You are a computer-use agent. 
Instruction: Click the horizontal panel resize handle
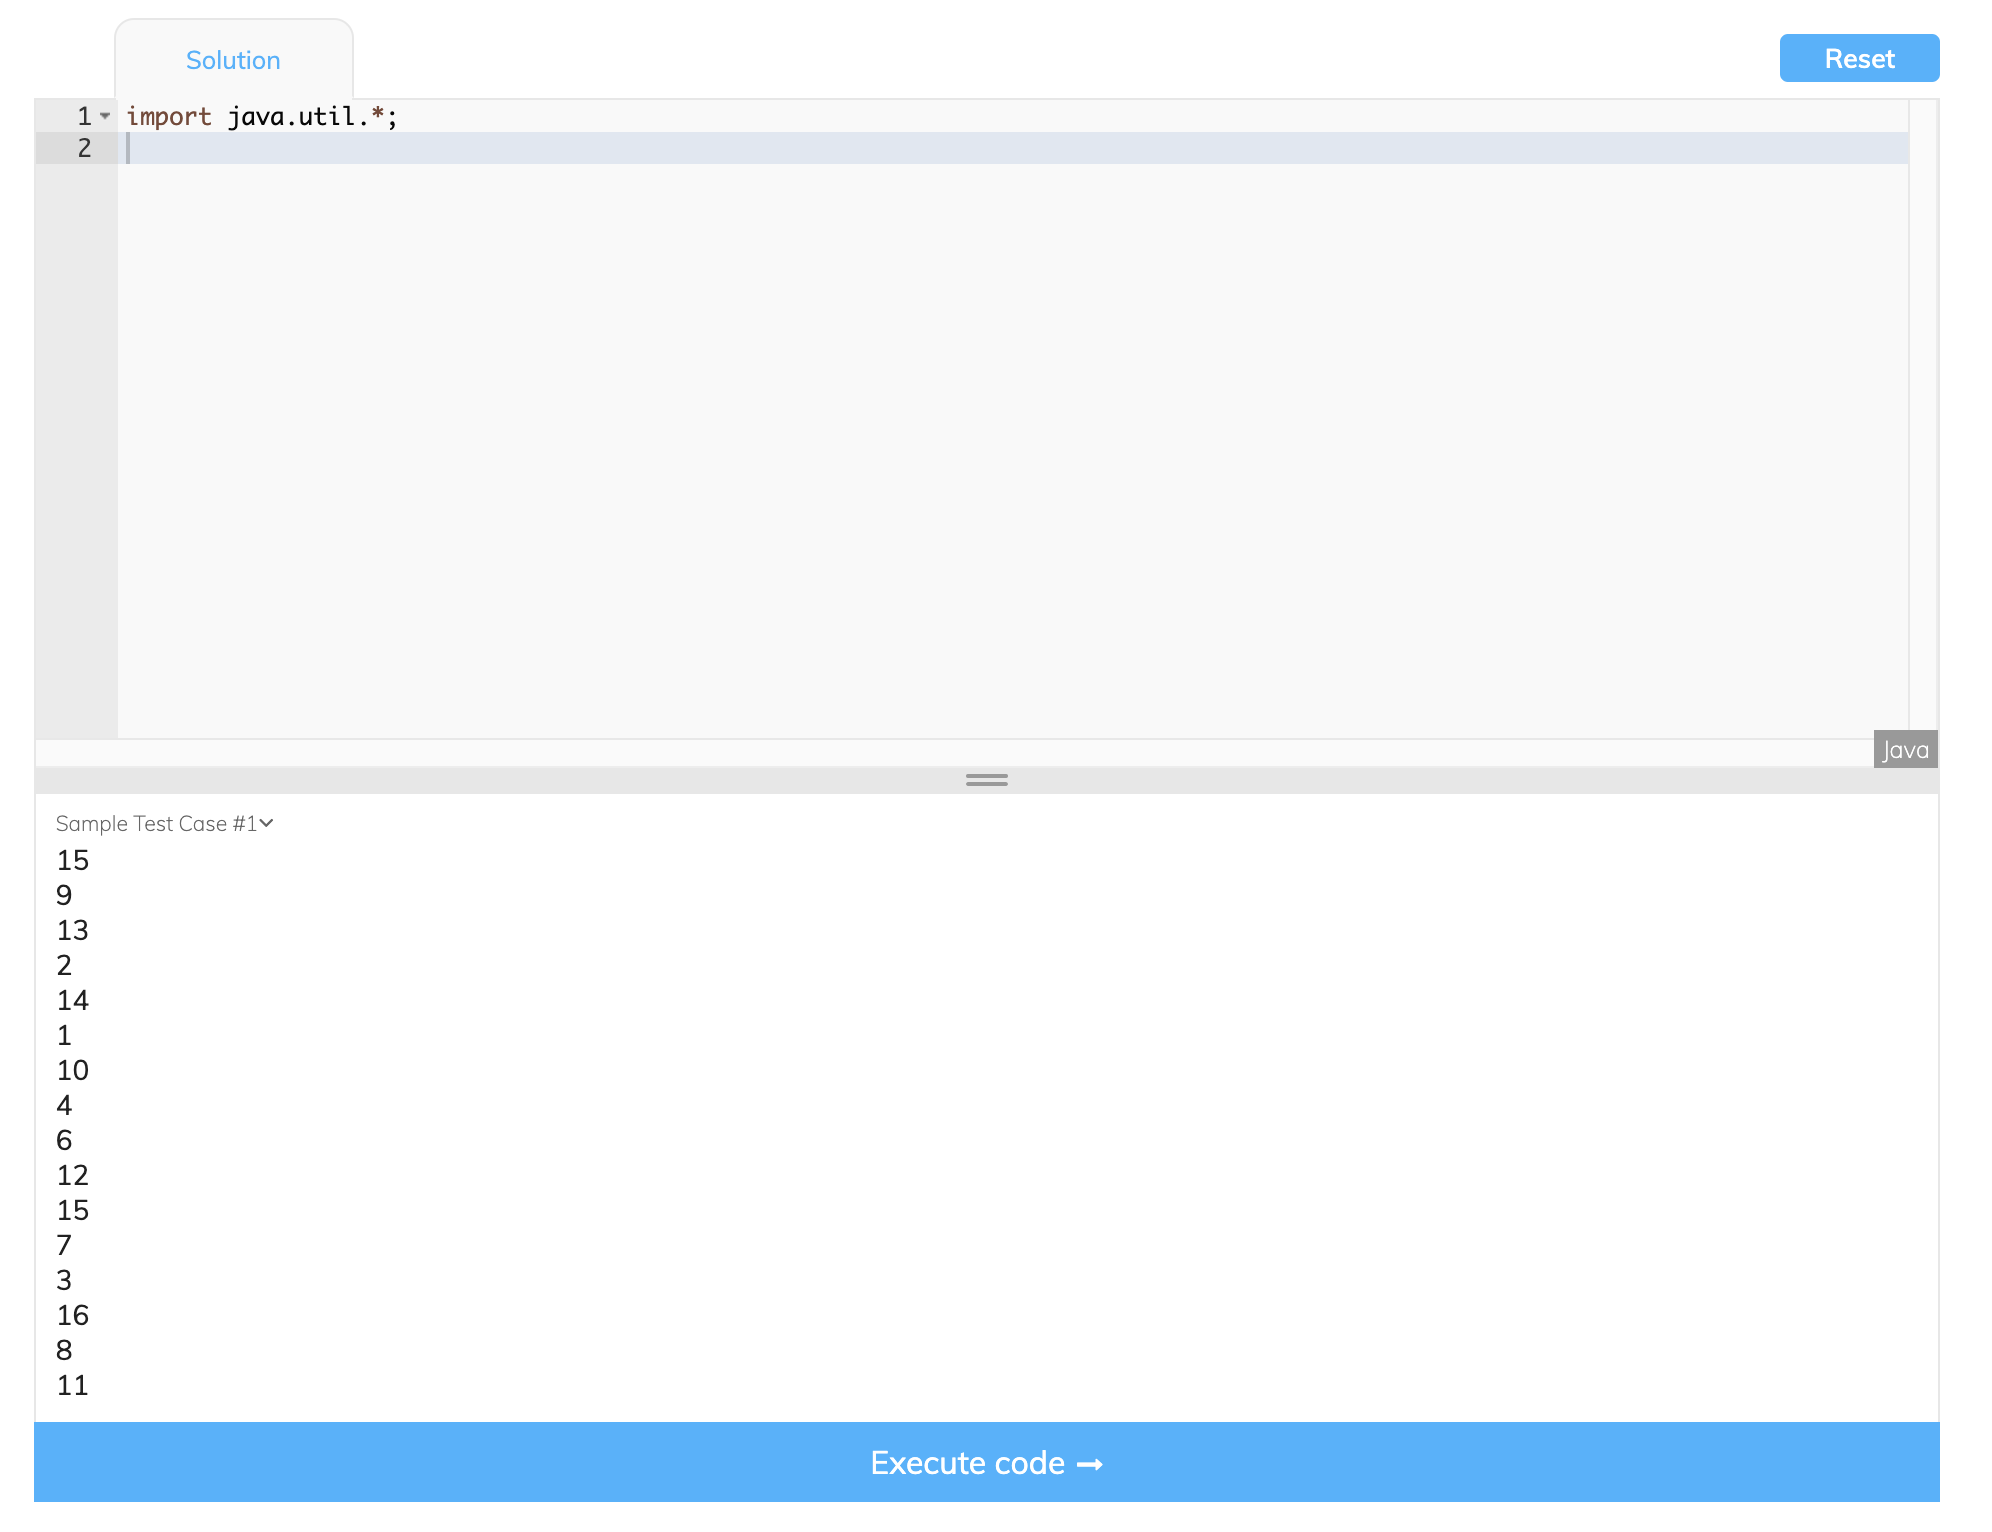[986, 780]
